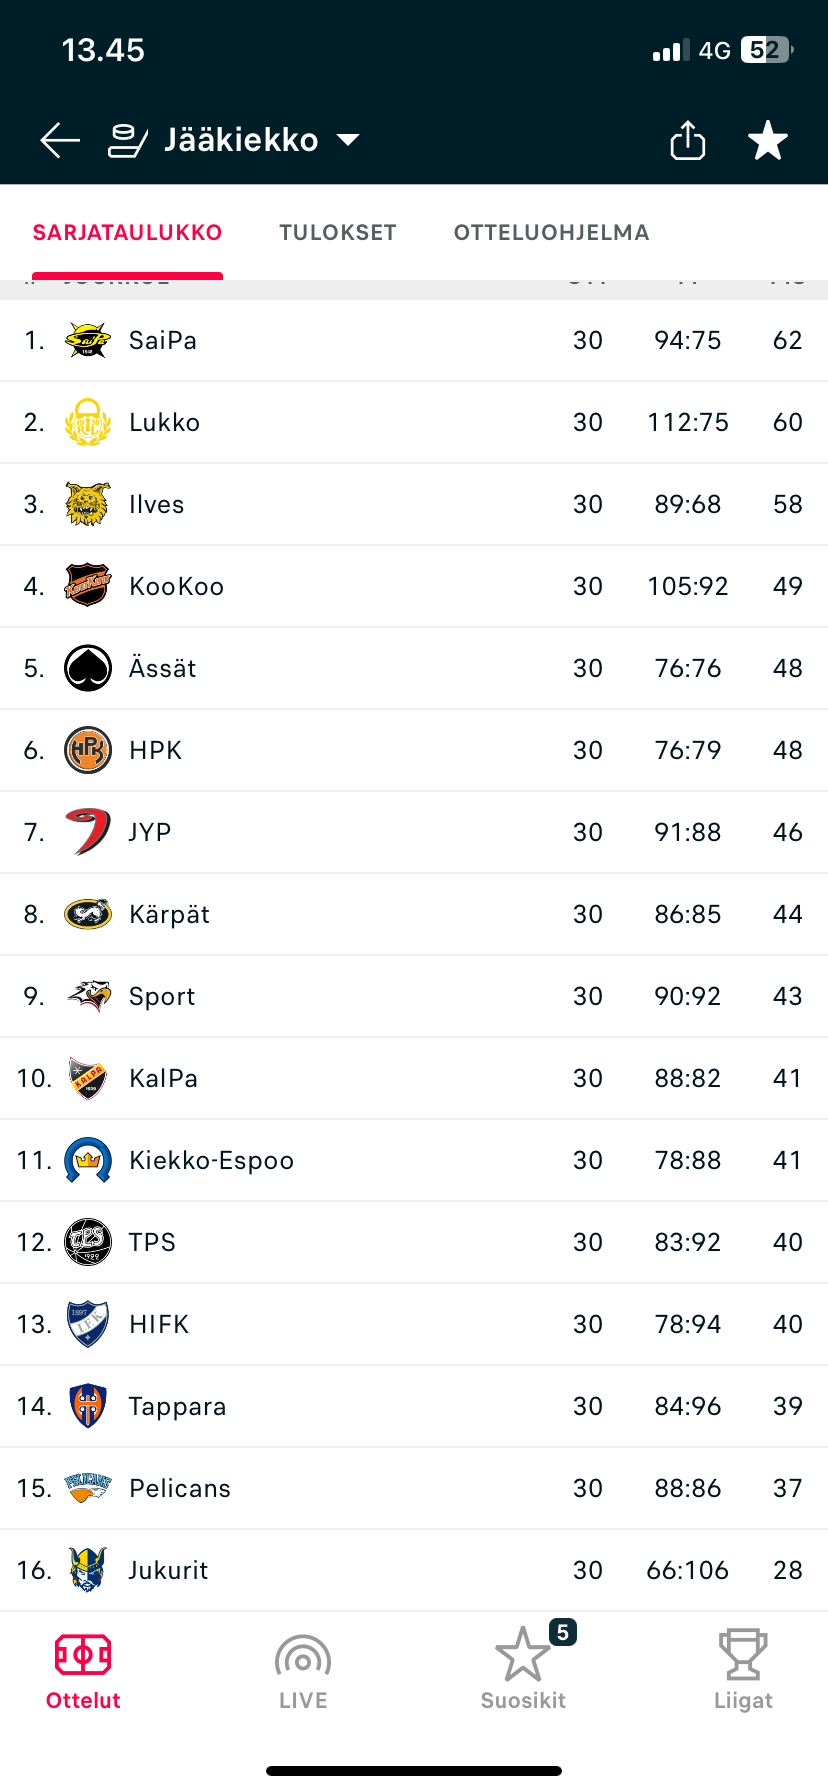Tap the hockey stick sport icon
The image size is (828, 1792).
click(x=128, y=140)
